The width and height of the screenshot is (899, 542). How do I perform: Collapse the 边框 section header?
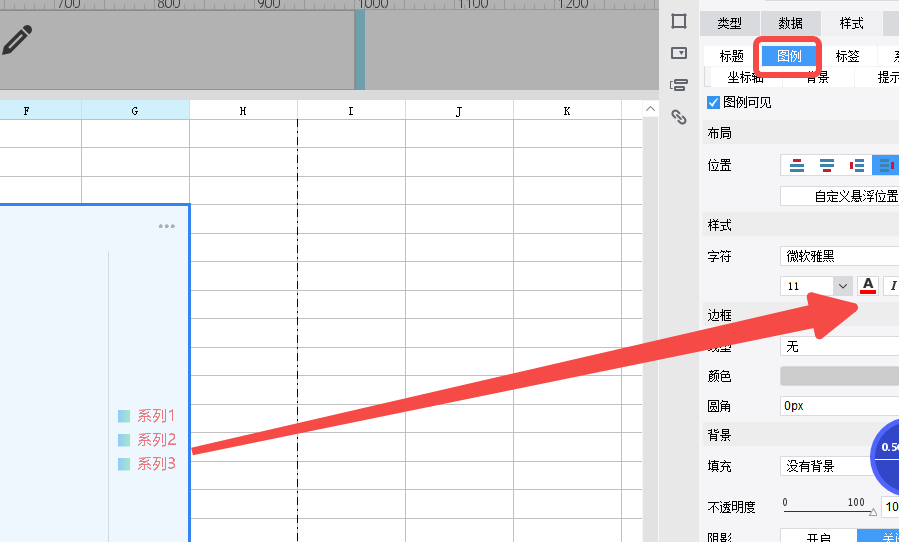point(801,315)
